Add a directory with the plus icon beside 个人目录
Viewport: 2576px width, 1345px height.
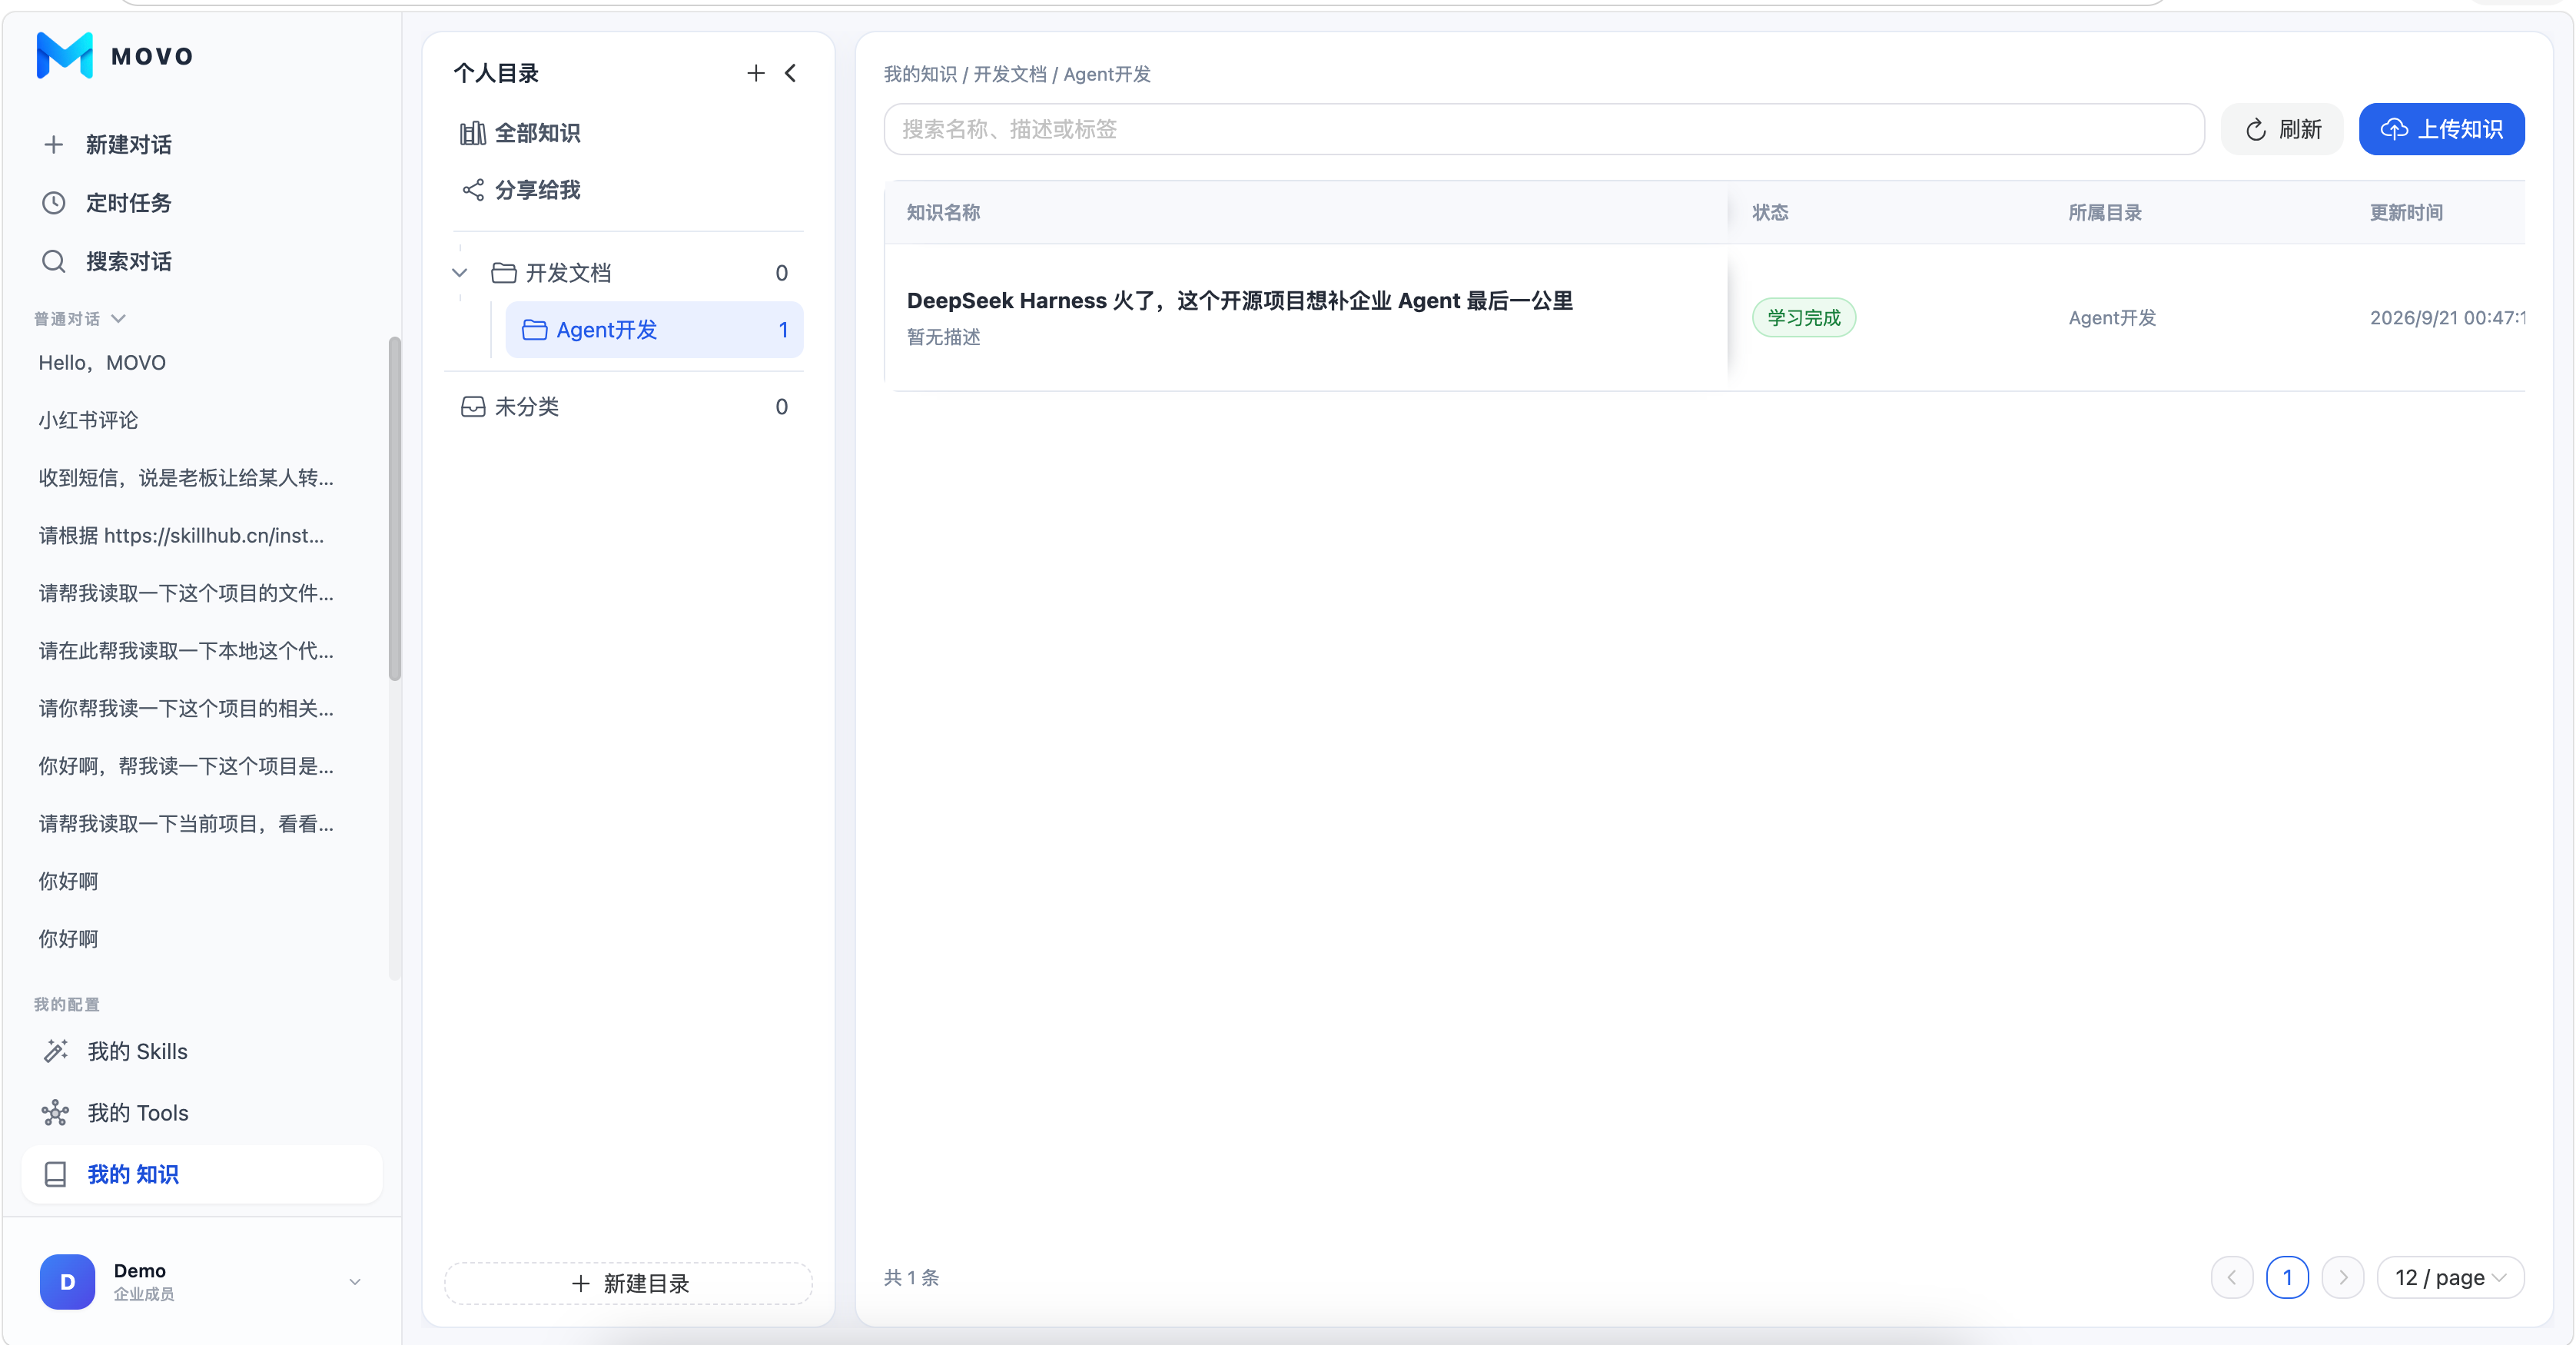tap(756, 73)
